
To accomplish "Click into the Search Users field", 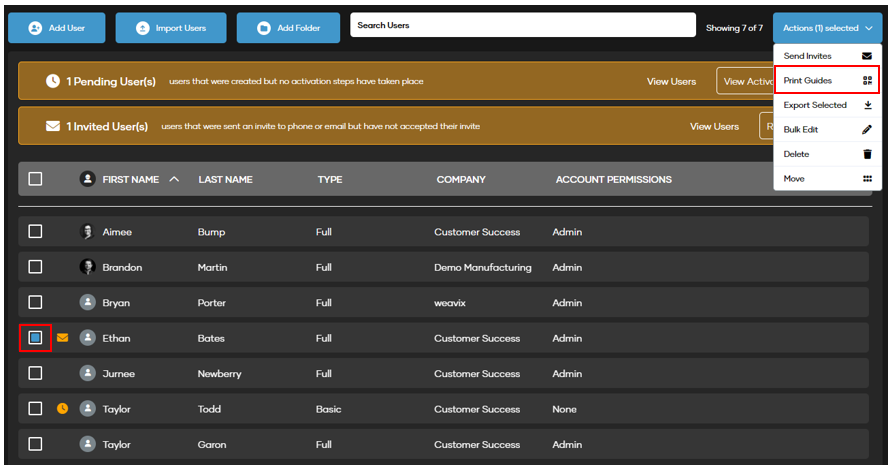I will coord(523,25).
